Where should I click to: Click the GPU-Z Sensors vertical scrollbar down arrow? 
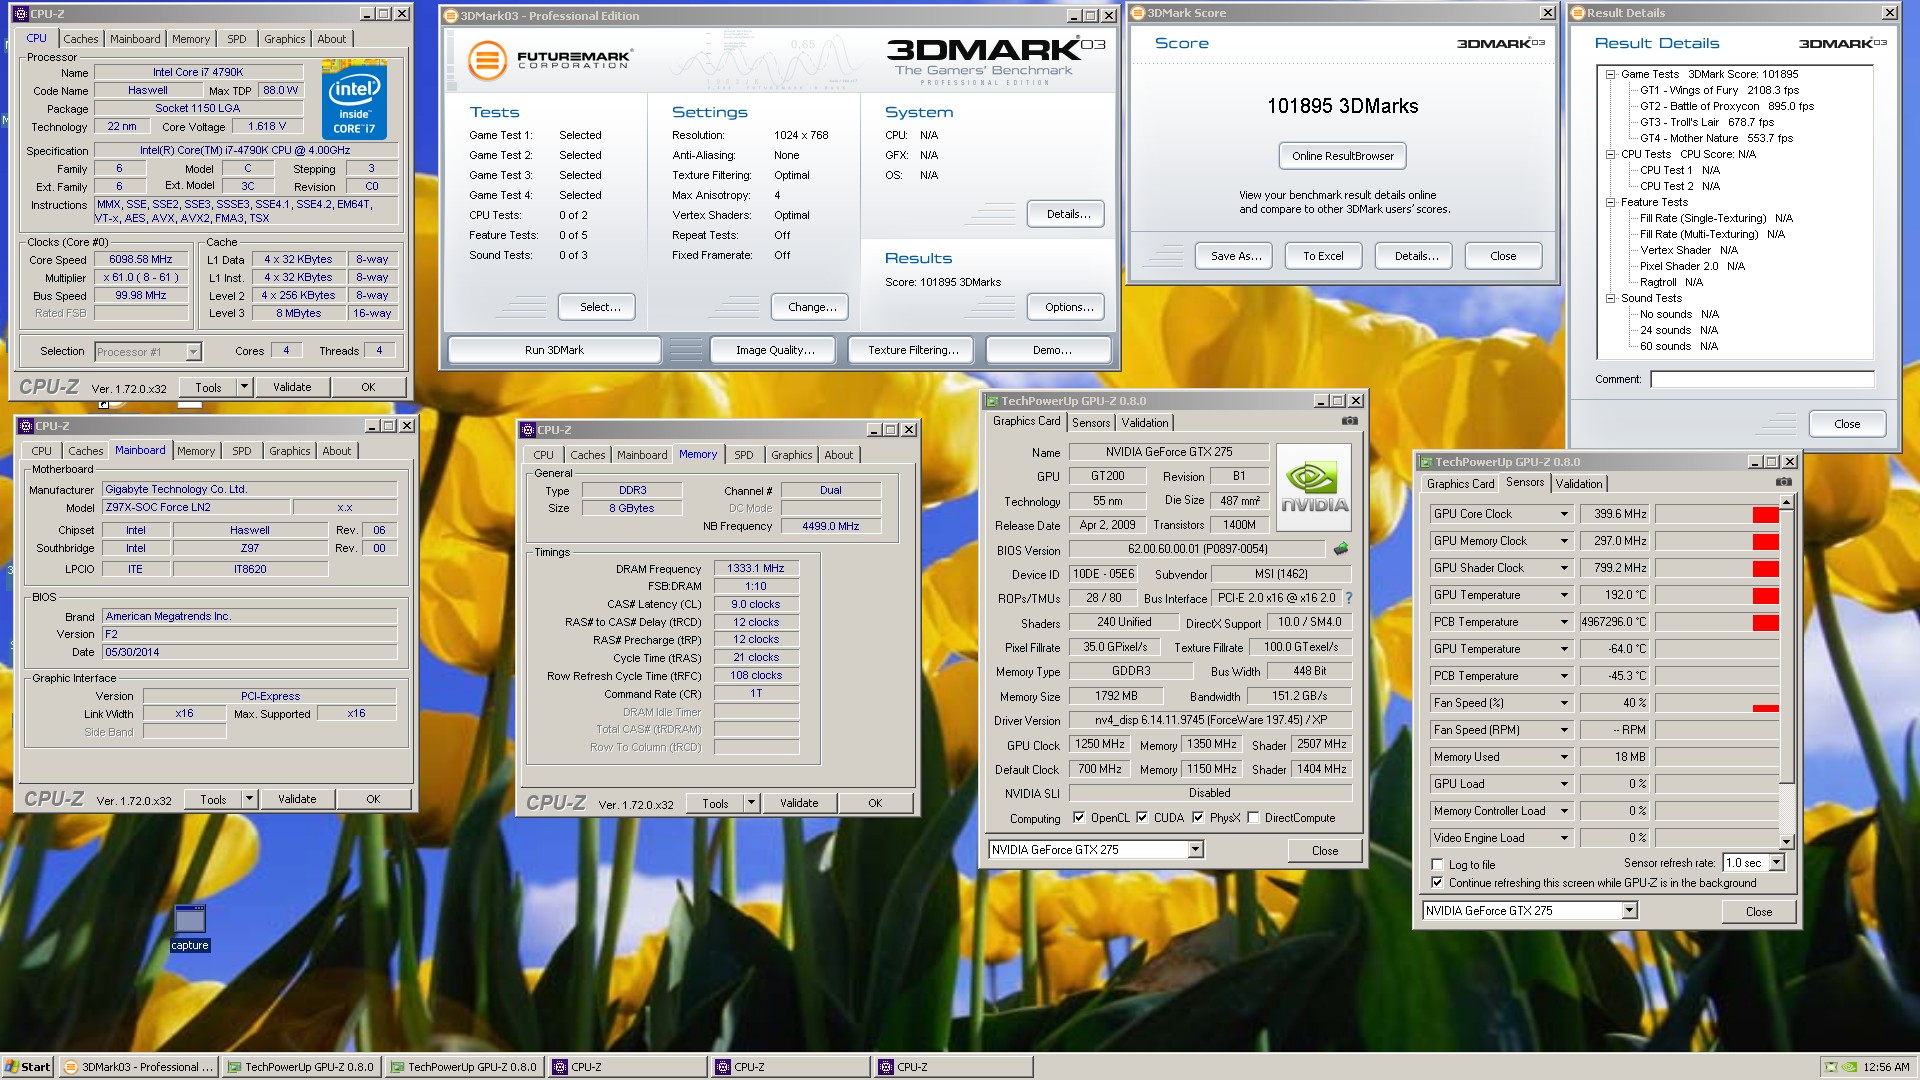point(1786,841)
